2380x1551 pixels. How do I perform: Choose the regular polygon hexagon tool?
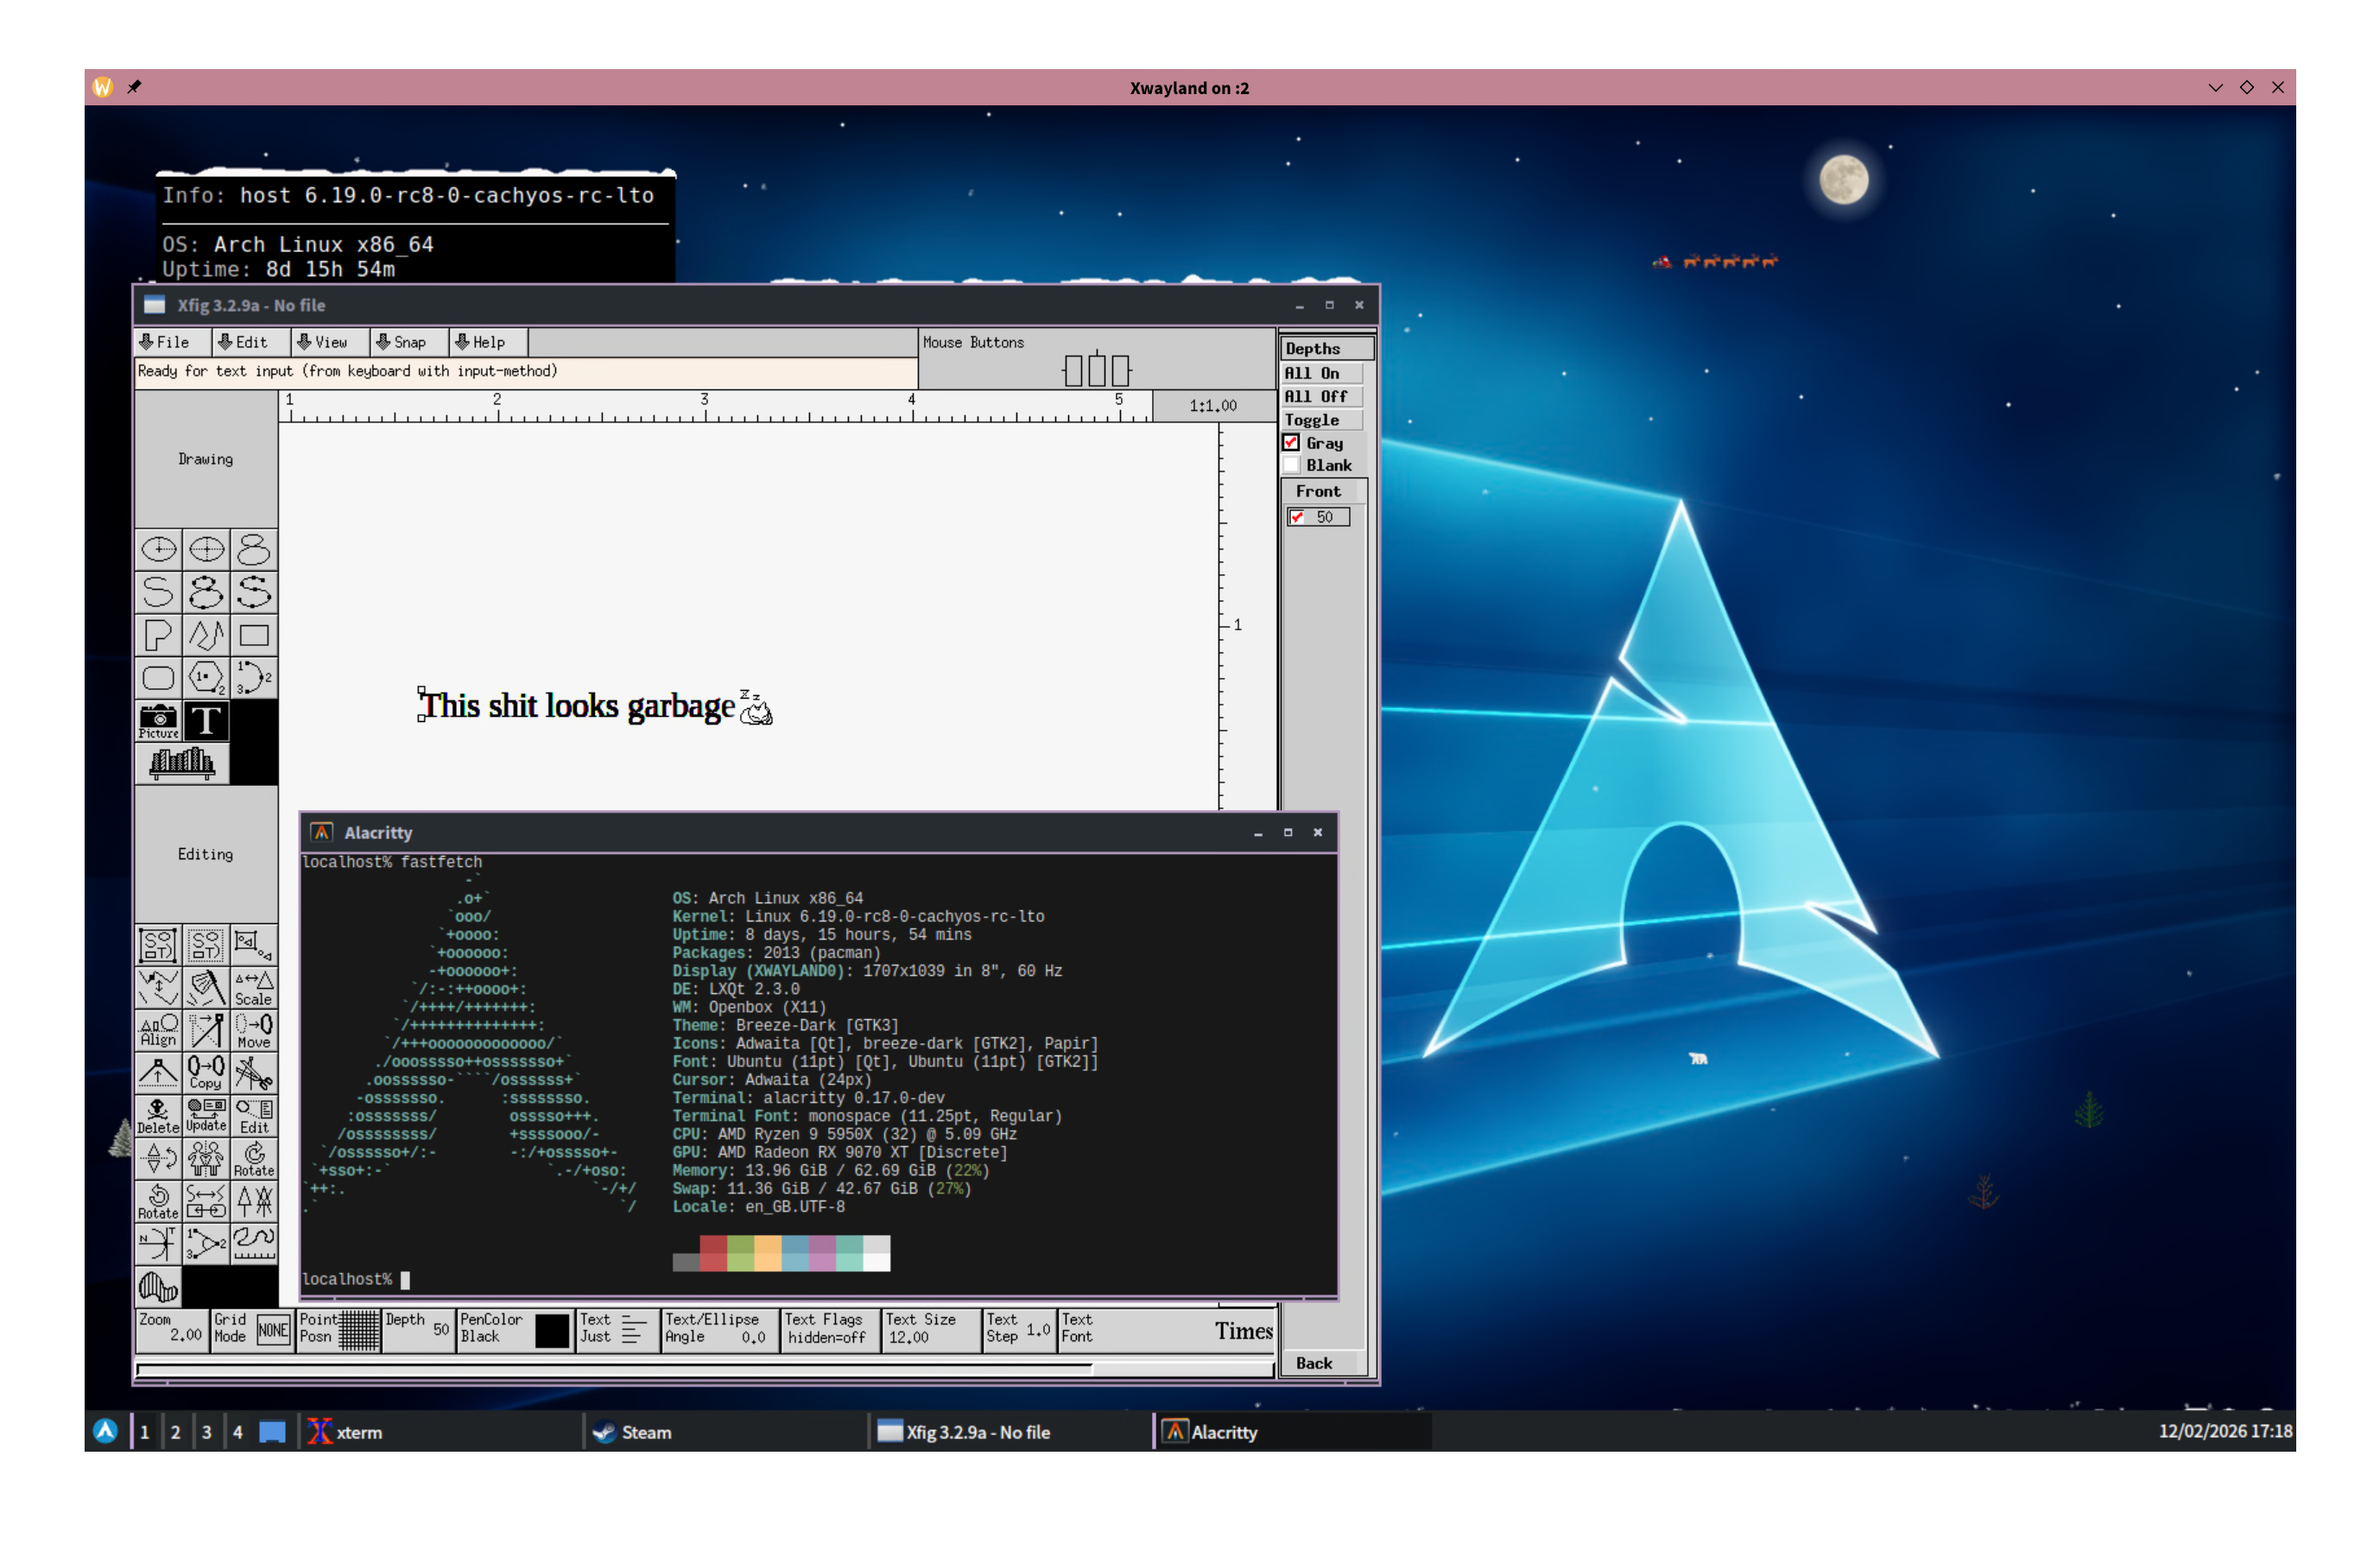coord(206,678)
